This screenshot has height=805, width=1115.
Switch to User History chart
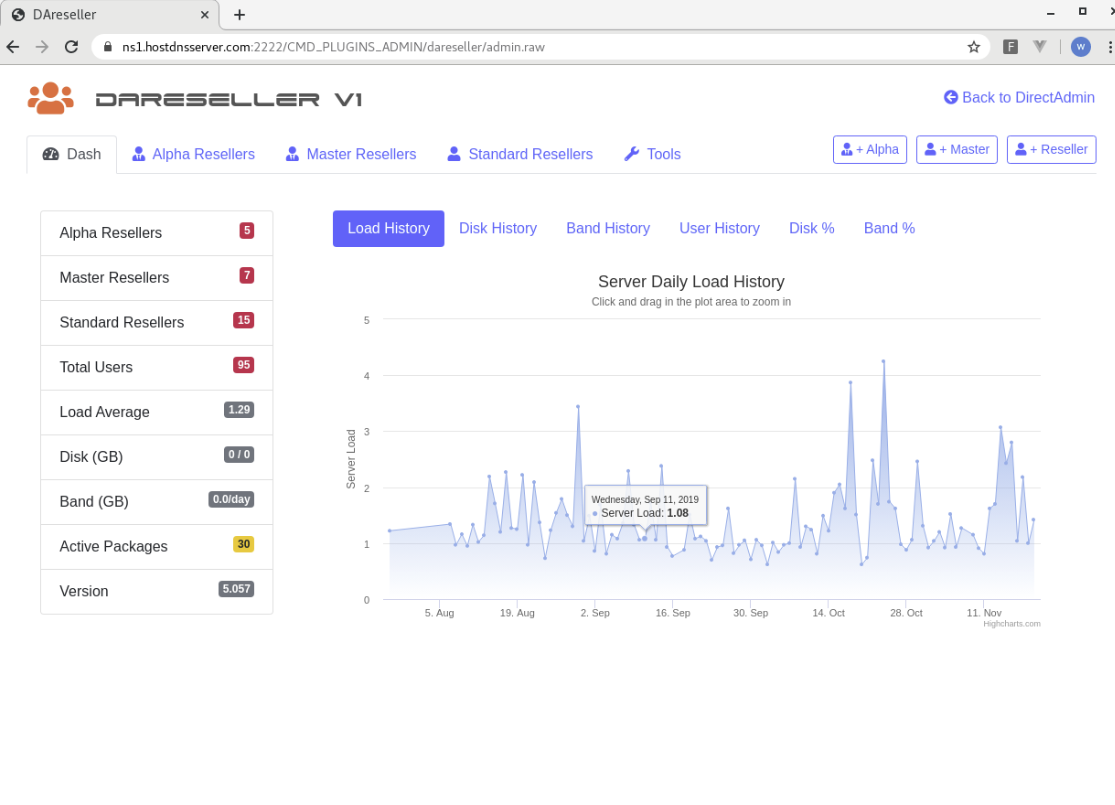pyautogui.click(x=719, y=228)
